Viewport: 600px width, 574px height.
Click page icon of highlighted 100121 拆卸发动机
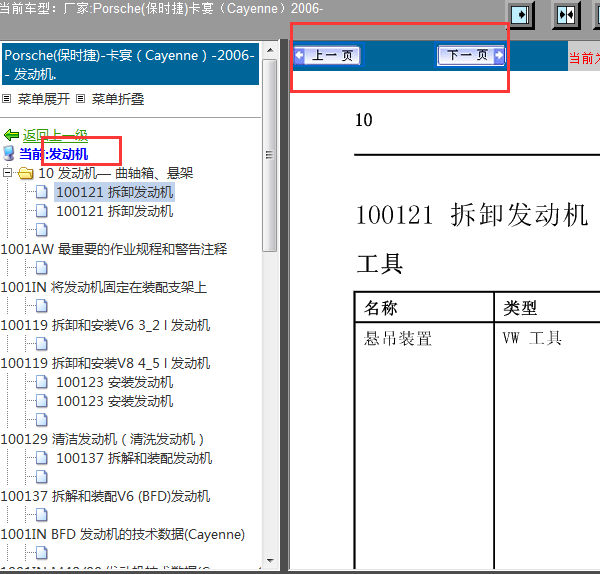point(42,192)
